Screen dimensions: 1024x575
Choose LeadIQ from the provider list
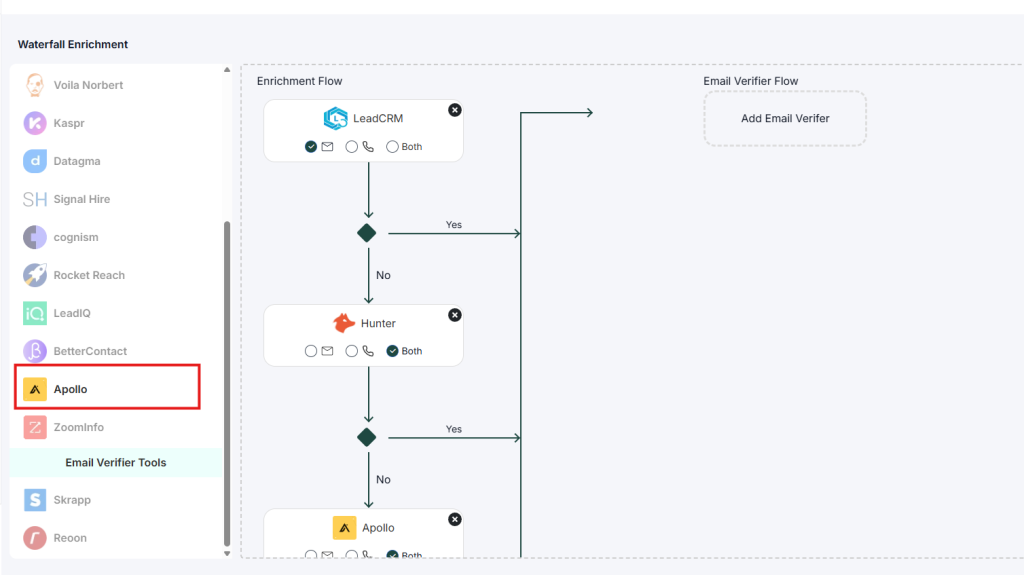click(x=72, y=313)
